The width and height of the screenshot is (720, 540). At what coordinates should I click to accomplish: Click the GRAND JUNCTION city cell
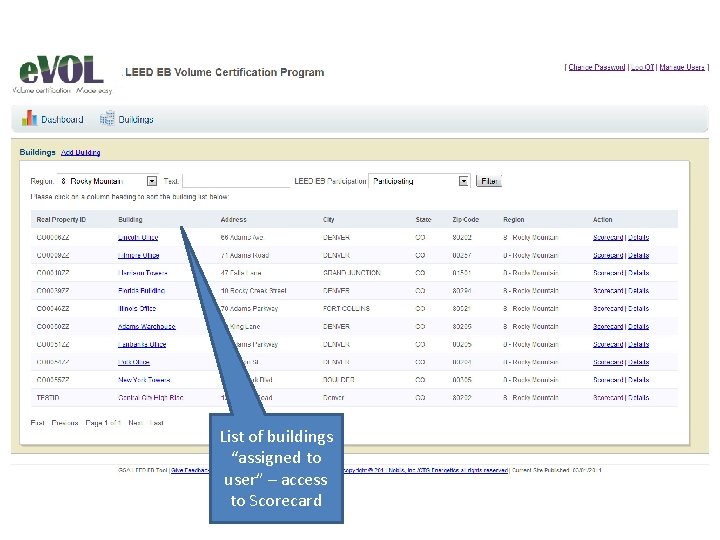point(352,273)
